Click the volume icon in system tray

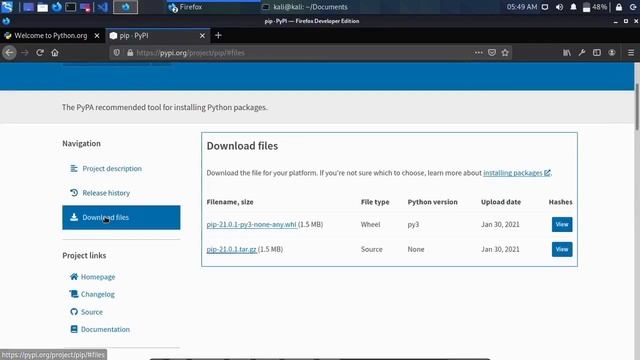point(559,7)
